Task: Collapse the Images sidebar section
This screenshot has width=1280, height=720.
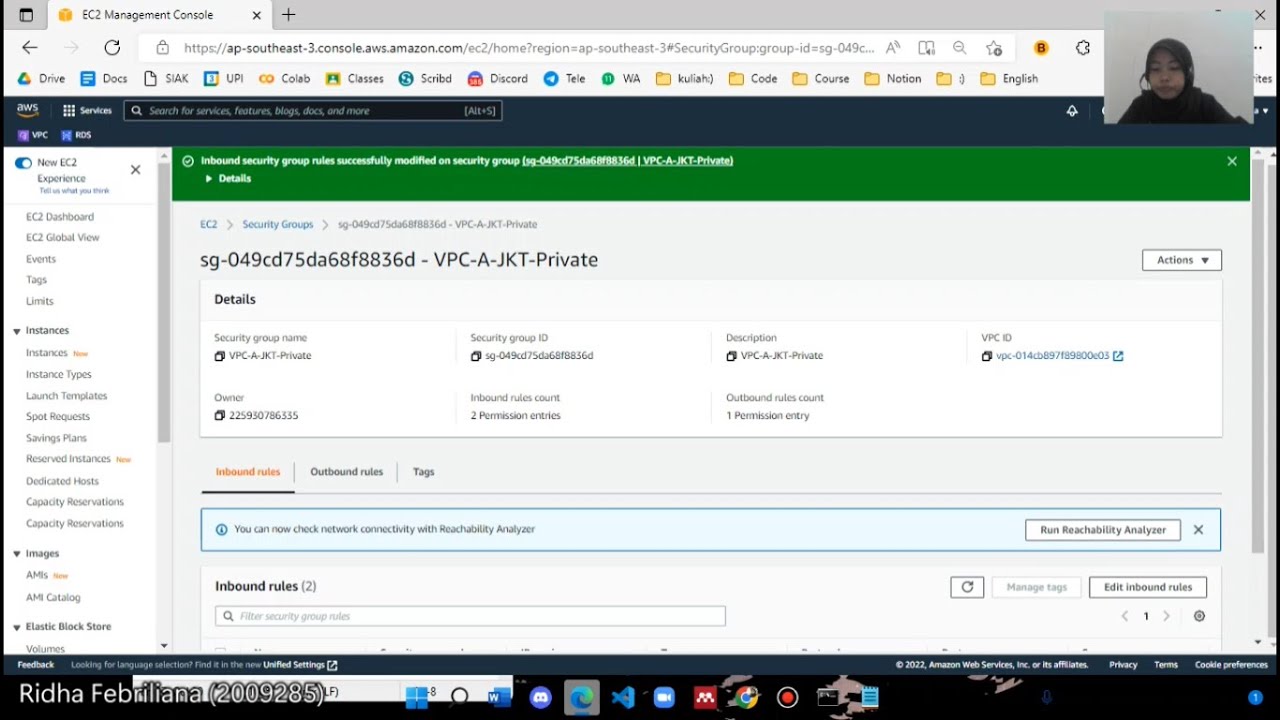Action: coord(17,554)
